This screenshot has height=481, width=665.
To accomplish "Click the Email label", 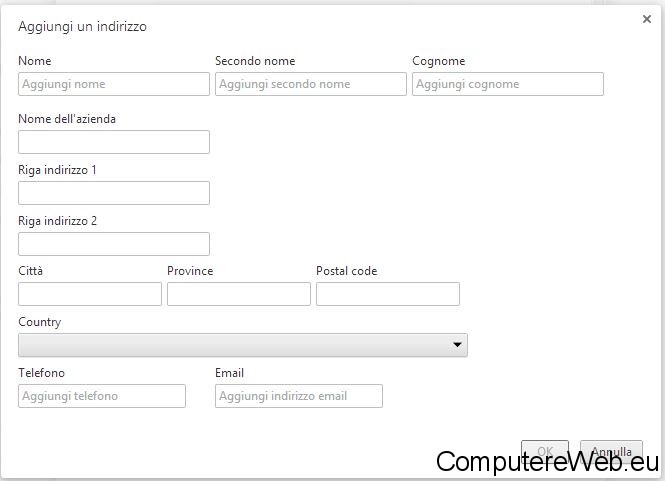I will pos(229,373).
